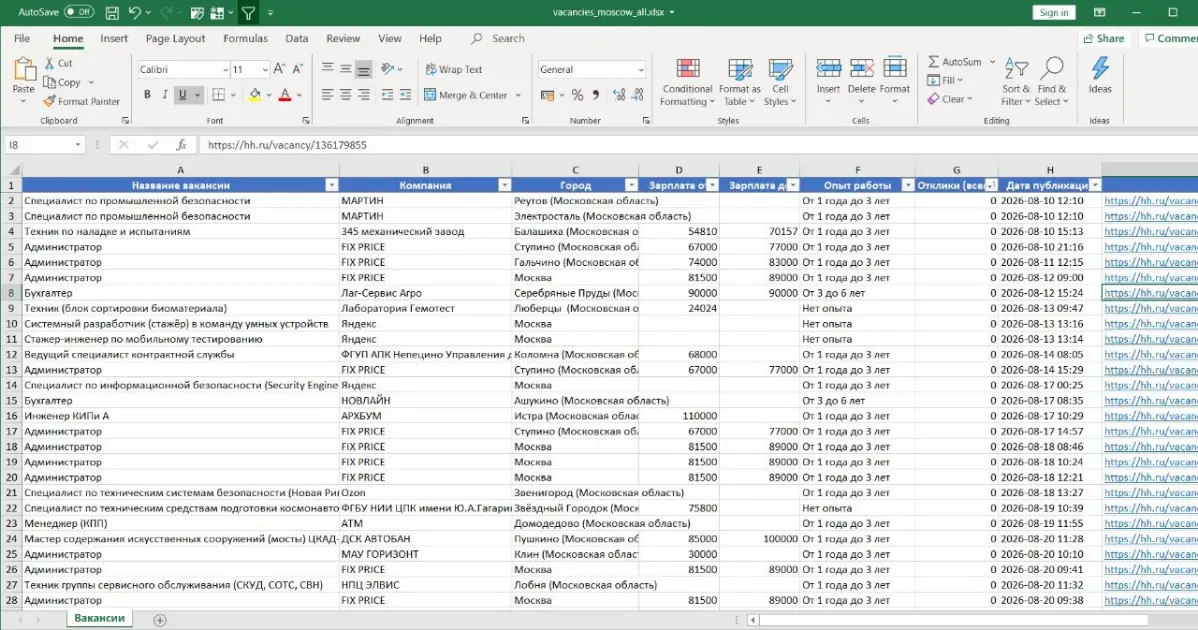
Task: Toggle Bold formatting
Action: [x=147, y=95]
